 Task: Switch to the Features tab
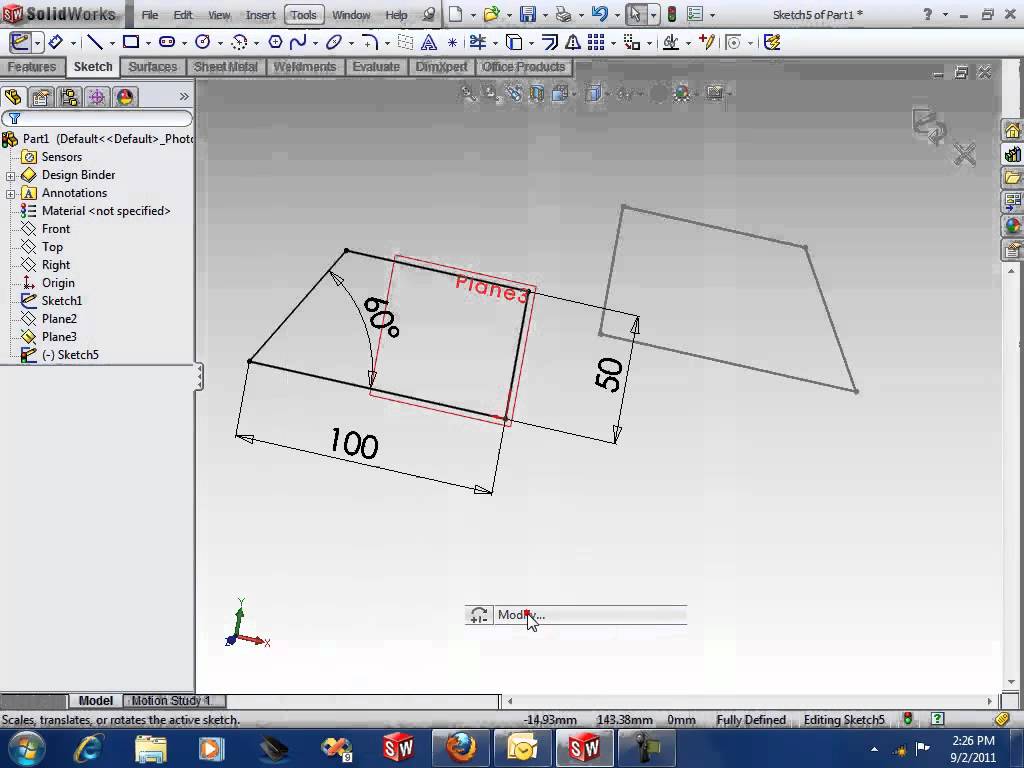point(33,67)
